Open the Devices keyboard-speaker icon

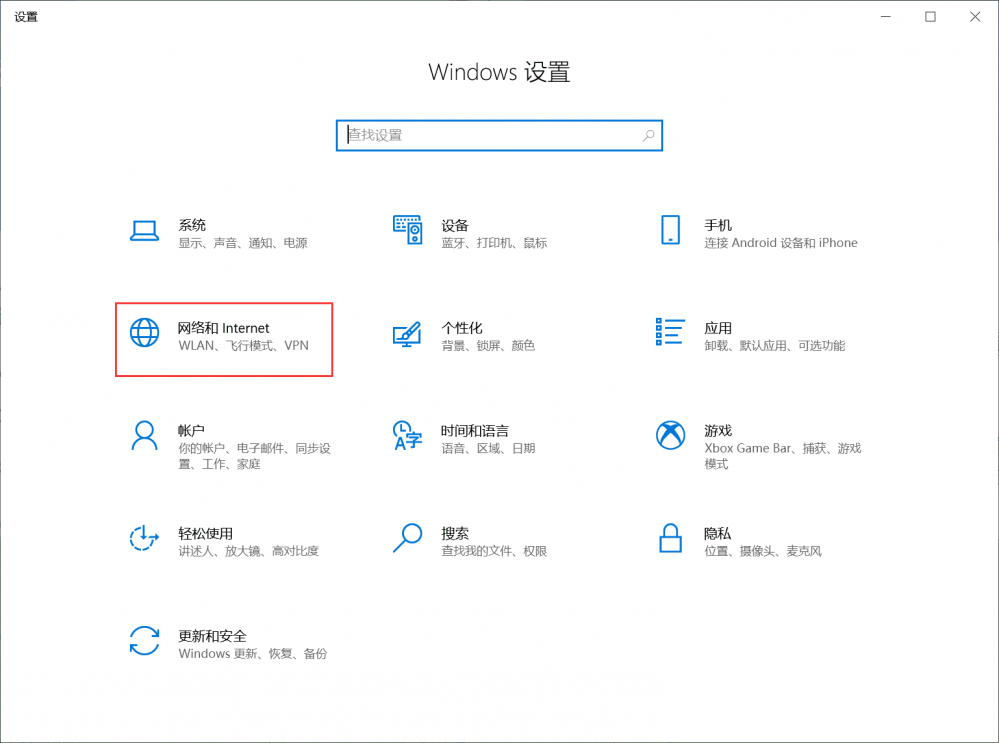click(x=407, y=230)
